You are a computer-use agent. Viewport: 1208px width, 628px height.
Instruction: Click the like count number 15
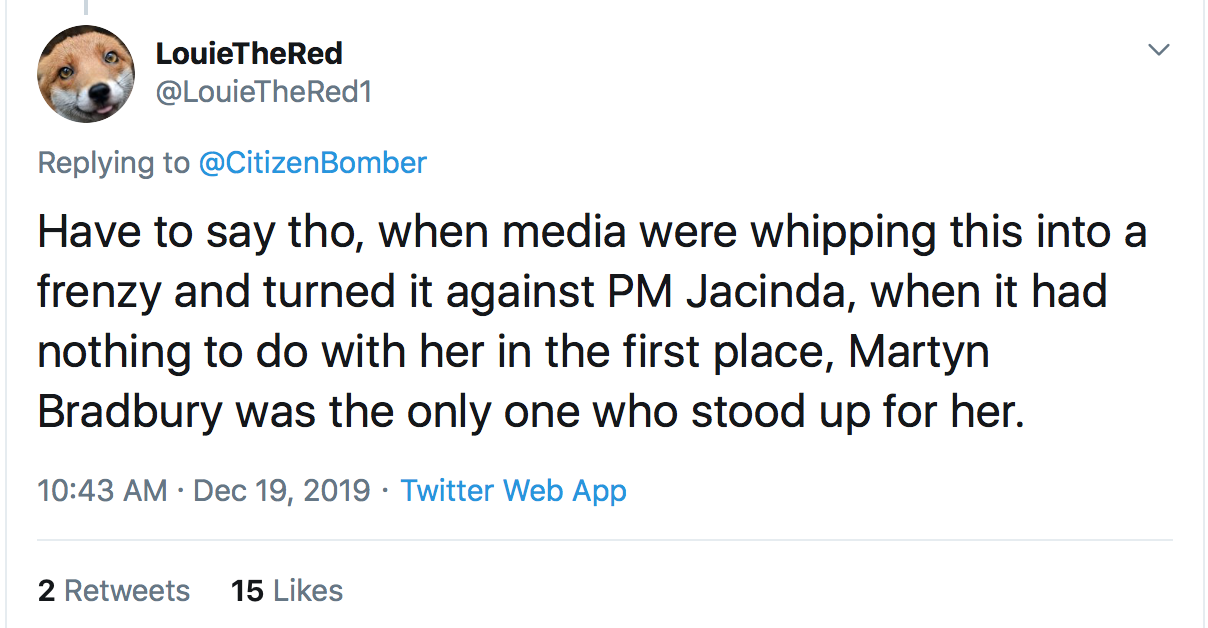click(246, 591)
